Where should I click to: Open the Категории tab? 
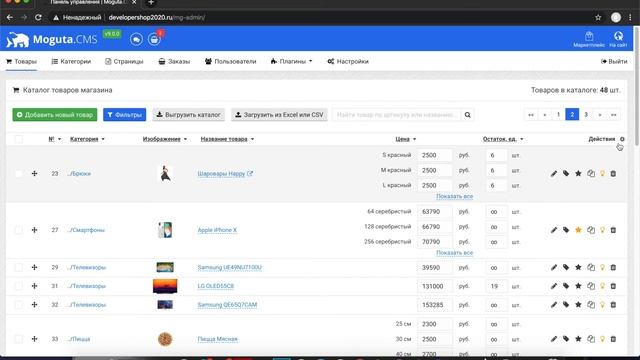click(71, 62)
